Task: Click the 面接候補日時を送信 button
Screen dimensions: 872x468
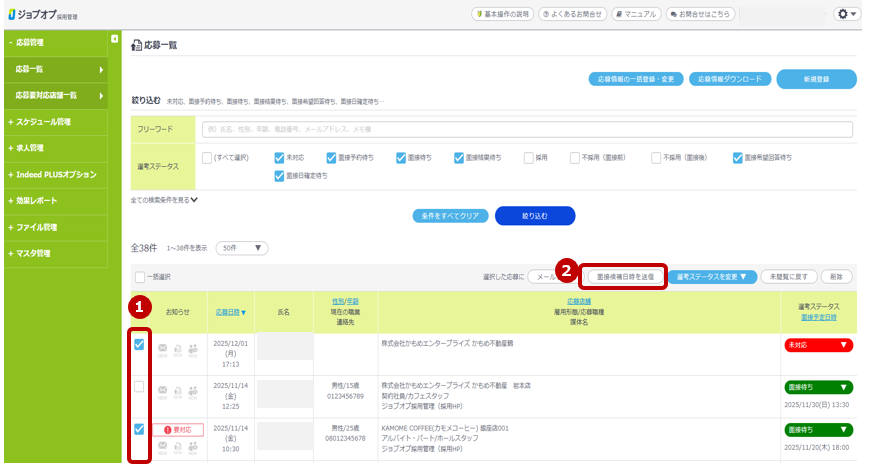Action: point(625,276)
